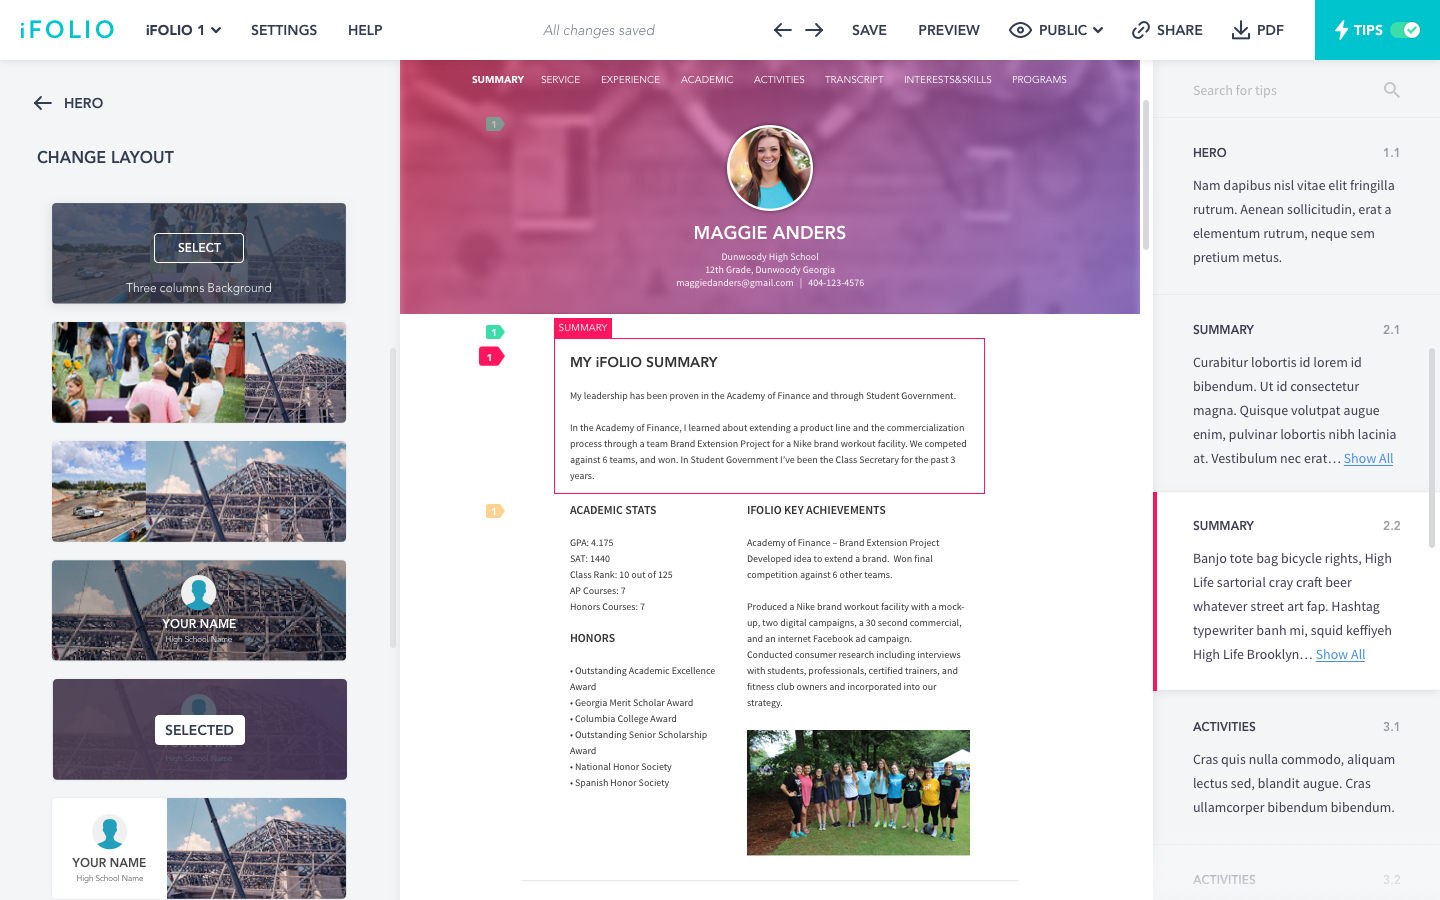Click the yellow tip marker near Academic Stats
This screenshot has width=1440, height=900.
495,511
